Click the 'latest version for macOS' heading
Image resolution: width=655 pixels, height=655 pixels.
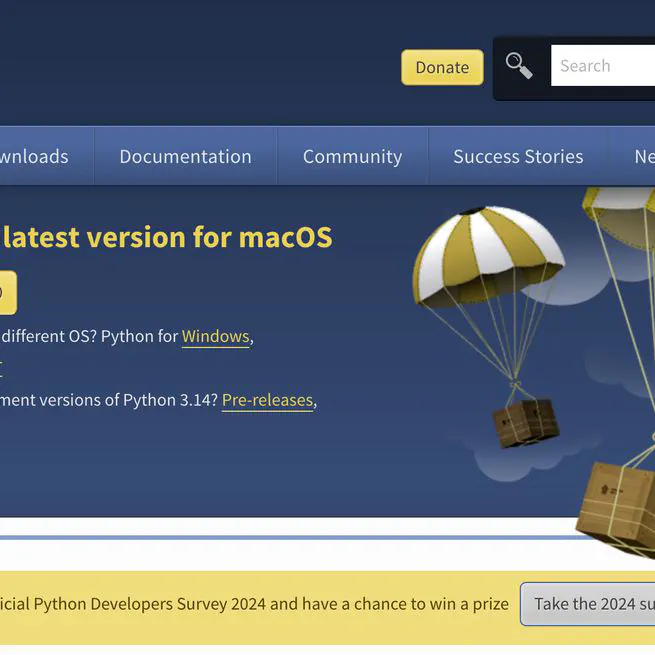click(168, 237)
